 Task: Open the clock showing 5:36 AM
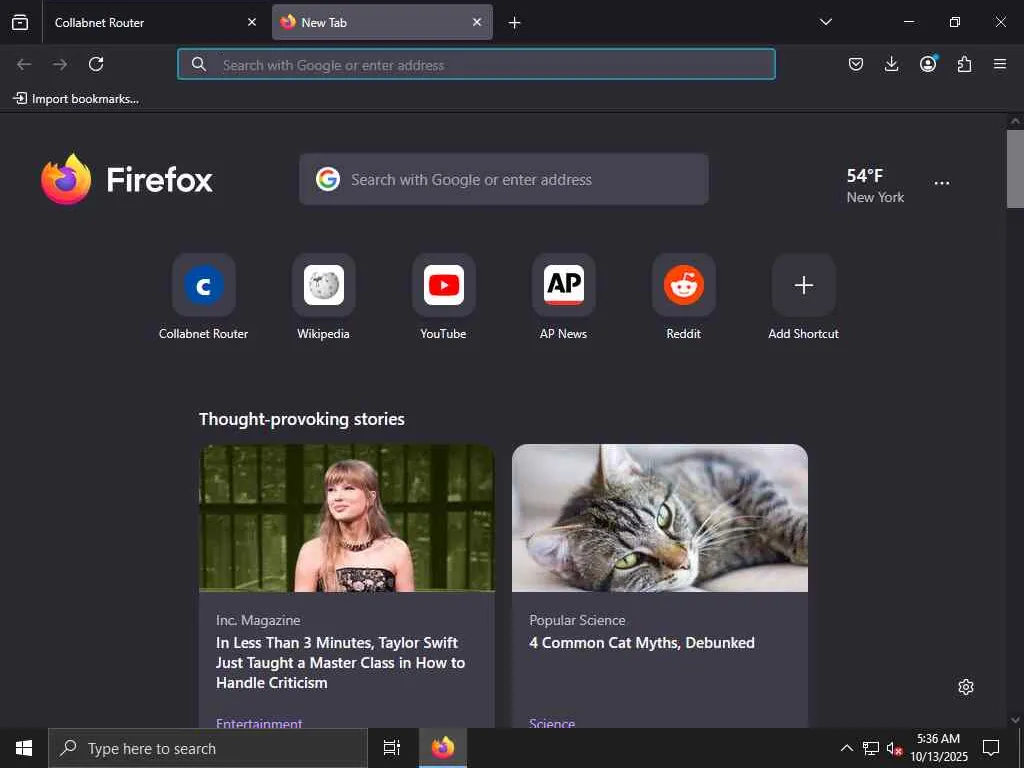point(939,748)
